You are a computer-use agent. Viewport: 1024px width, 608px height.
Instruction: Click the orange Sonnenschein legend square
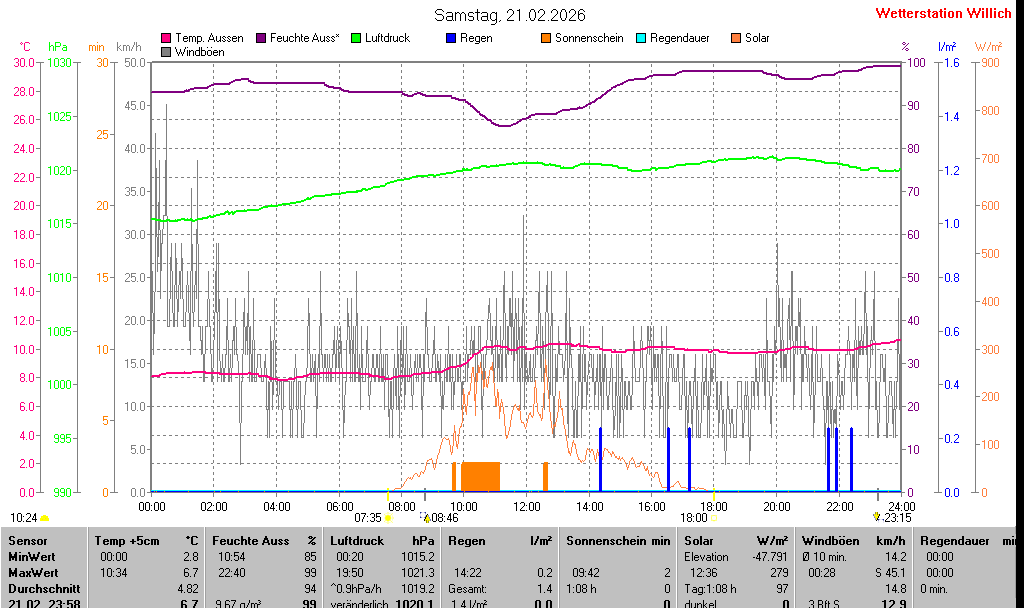point(546,38)
